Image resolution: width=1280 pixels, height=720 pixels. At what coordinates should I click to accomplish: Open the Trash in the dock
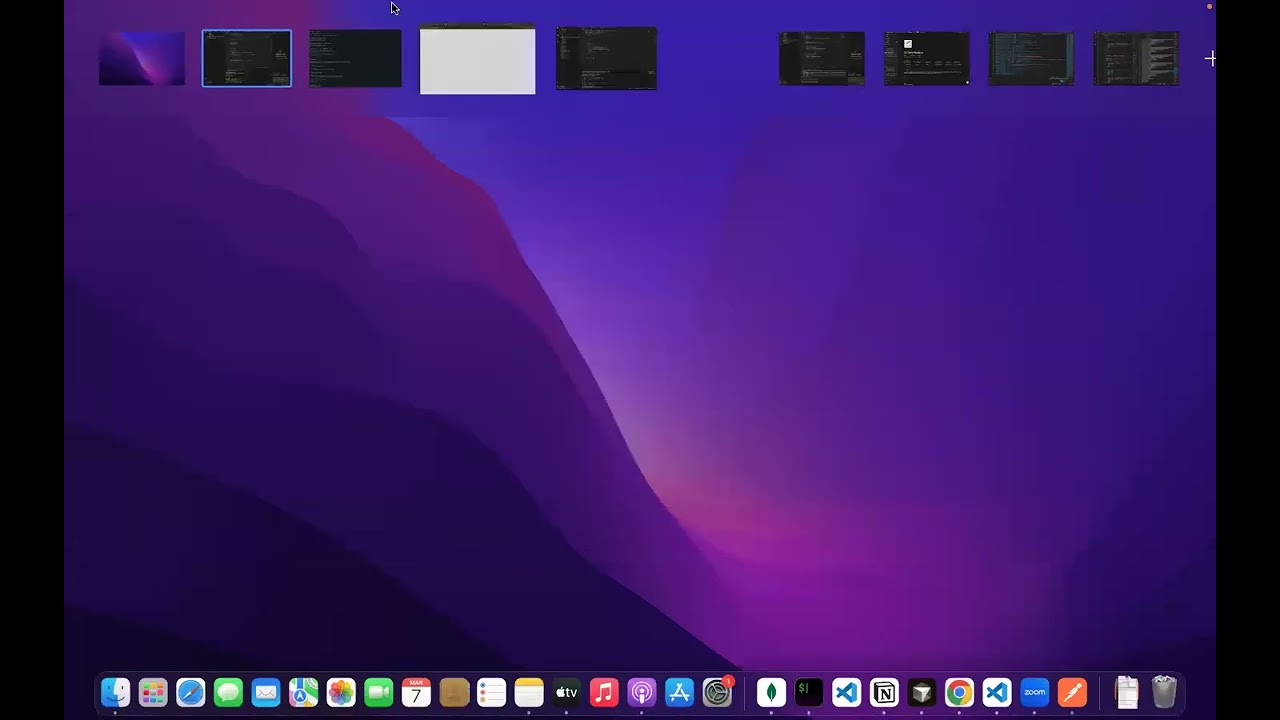coord(1164,692)
